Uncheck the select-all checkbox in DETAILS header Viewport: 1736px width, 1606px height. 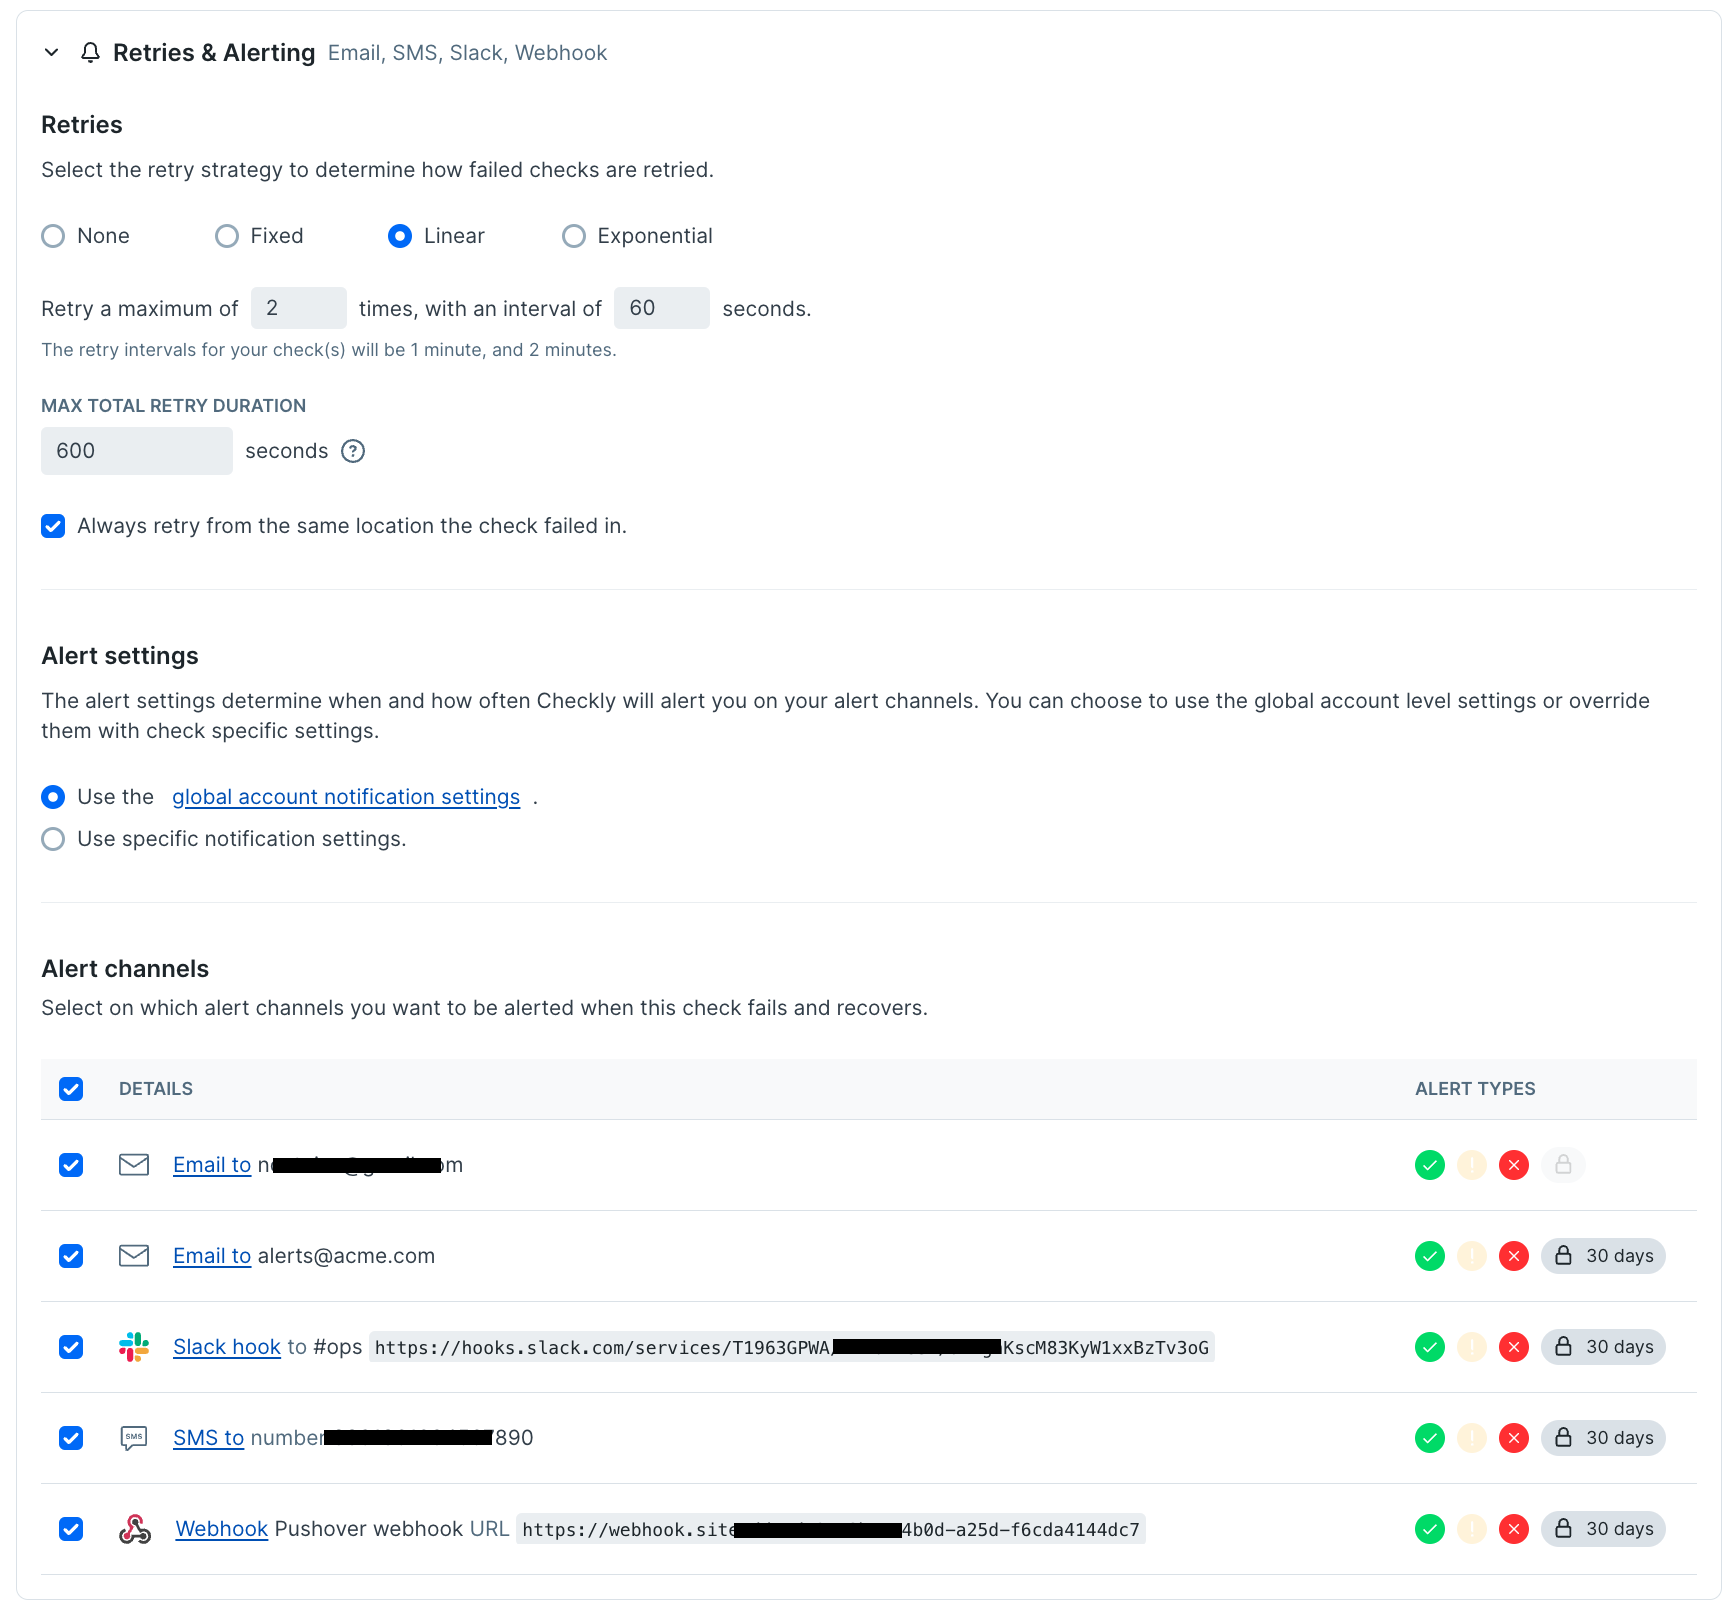click(71, 1089)
